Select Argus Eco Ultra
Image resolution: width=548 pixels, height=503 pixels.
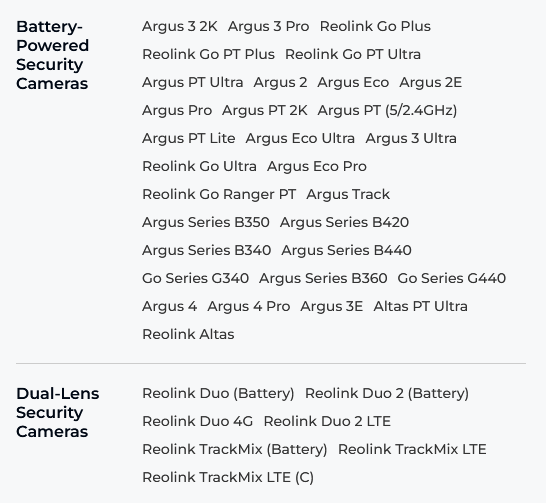tap(300, 138)
